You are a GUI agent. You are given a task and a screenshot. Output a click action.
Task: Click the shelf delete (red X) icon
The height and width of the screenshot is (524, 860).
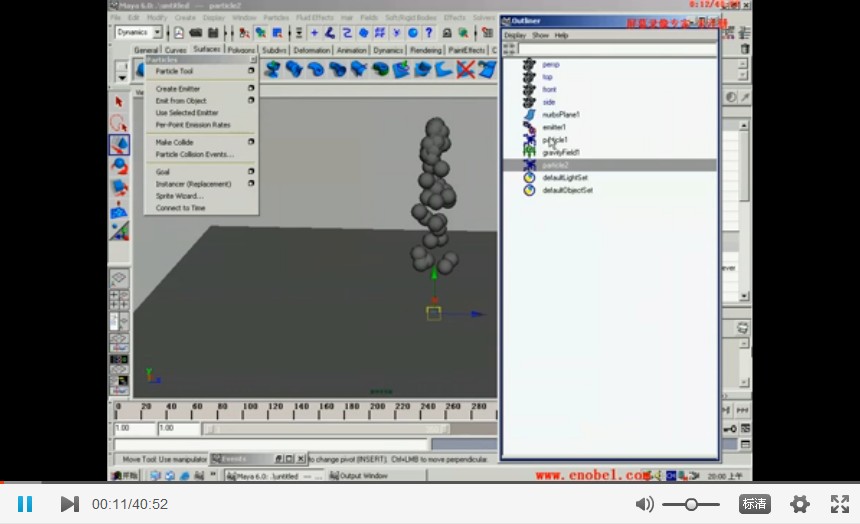point(465,70)
